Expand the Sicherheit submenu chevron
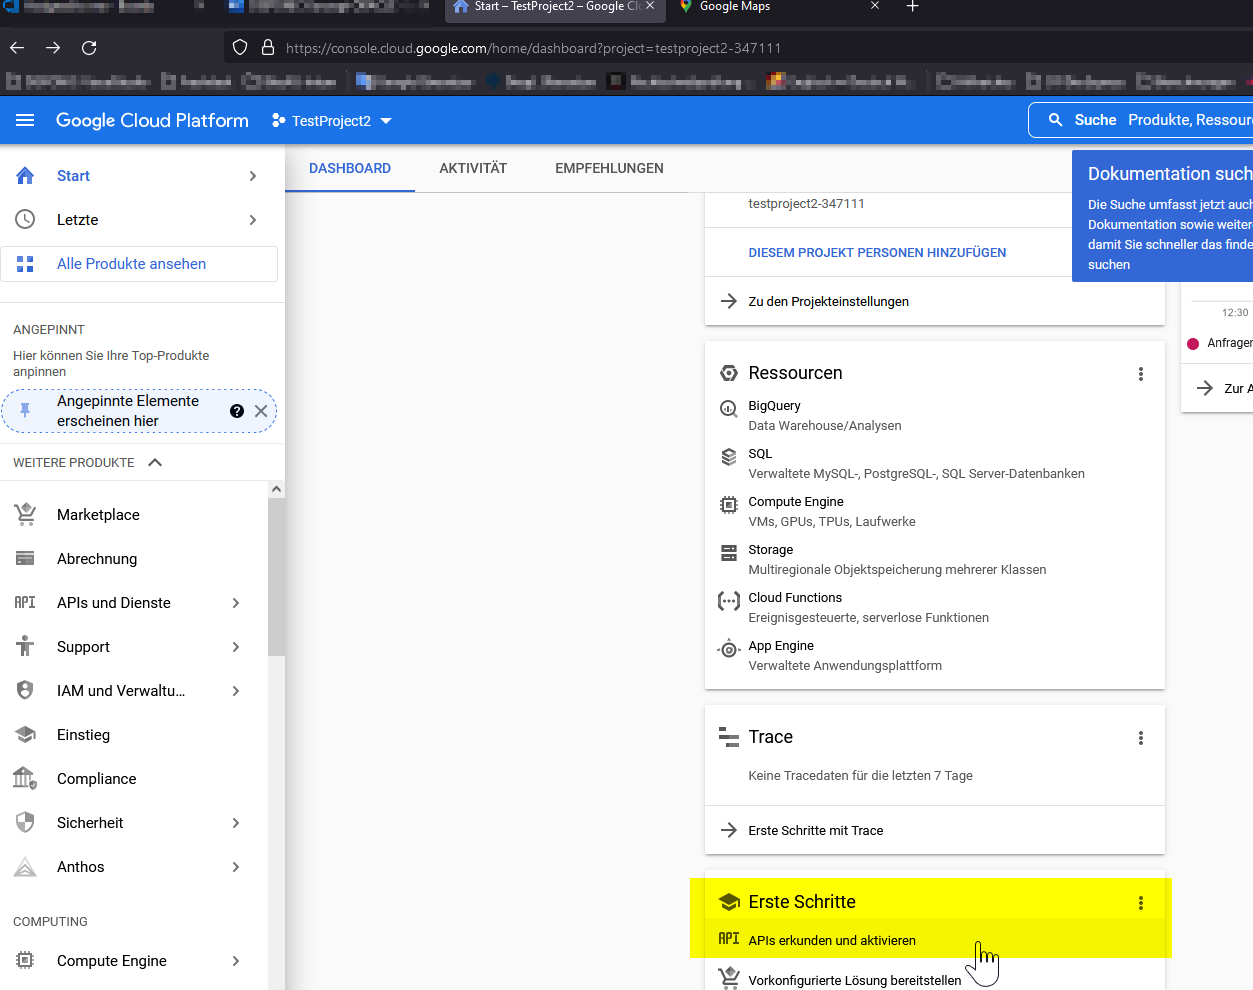This screenshot has height=990, width=1253. (236, 823)
